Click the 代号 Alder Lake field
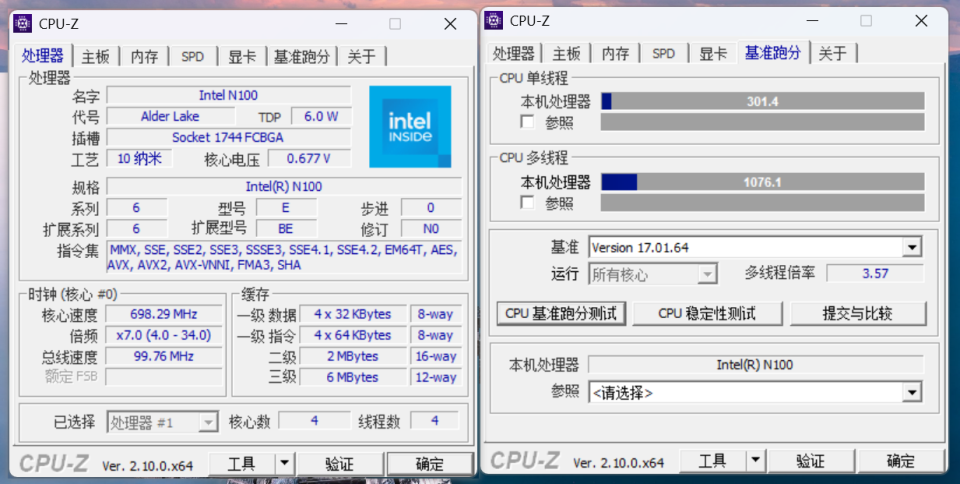 170,116
